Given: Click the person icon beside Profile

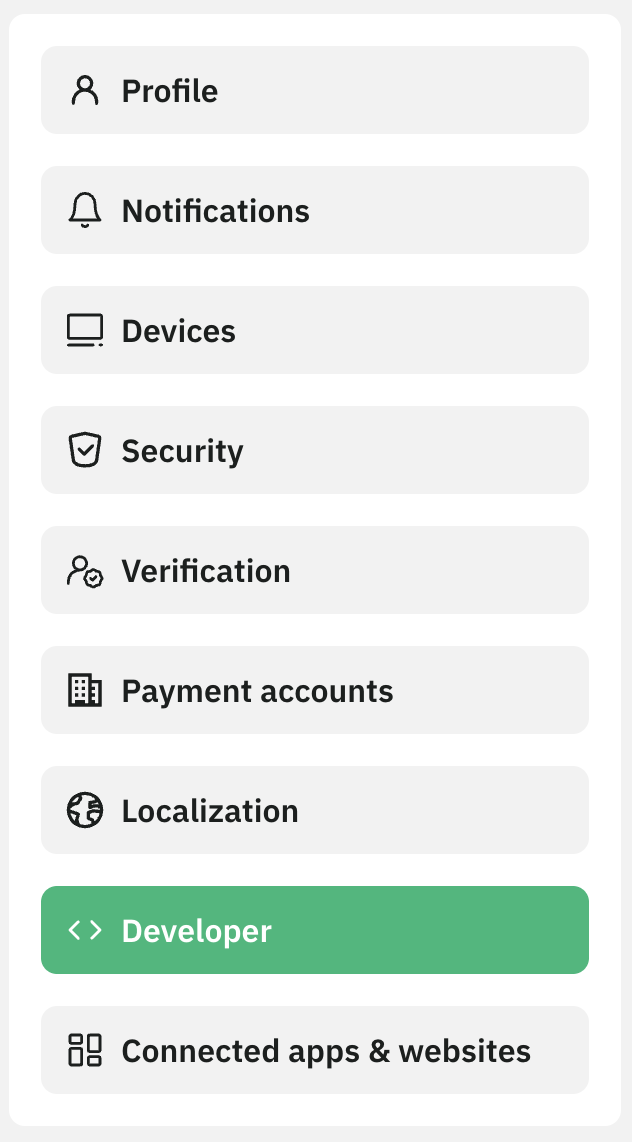Looking at the screenshot, I should point(85,91).
